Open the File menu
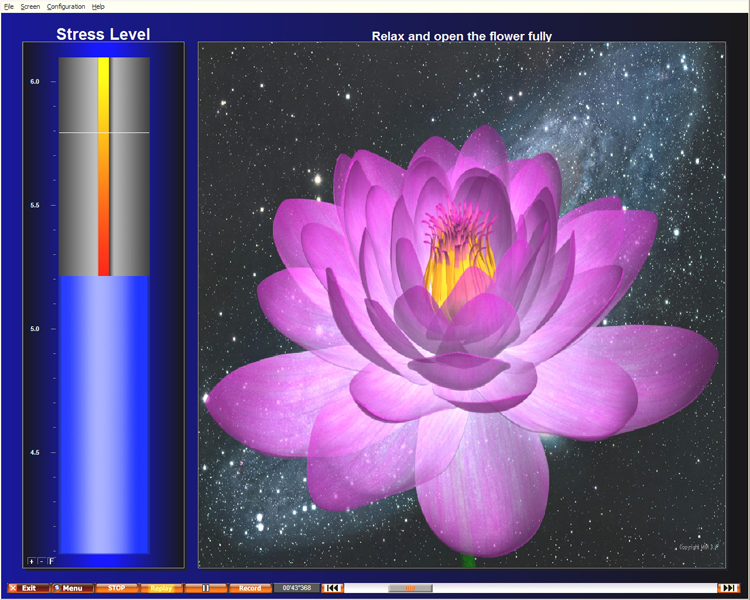 click(9, 6)
